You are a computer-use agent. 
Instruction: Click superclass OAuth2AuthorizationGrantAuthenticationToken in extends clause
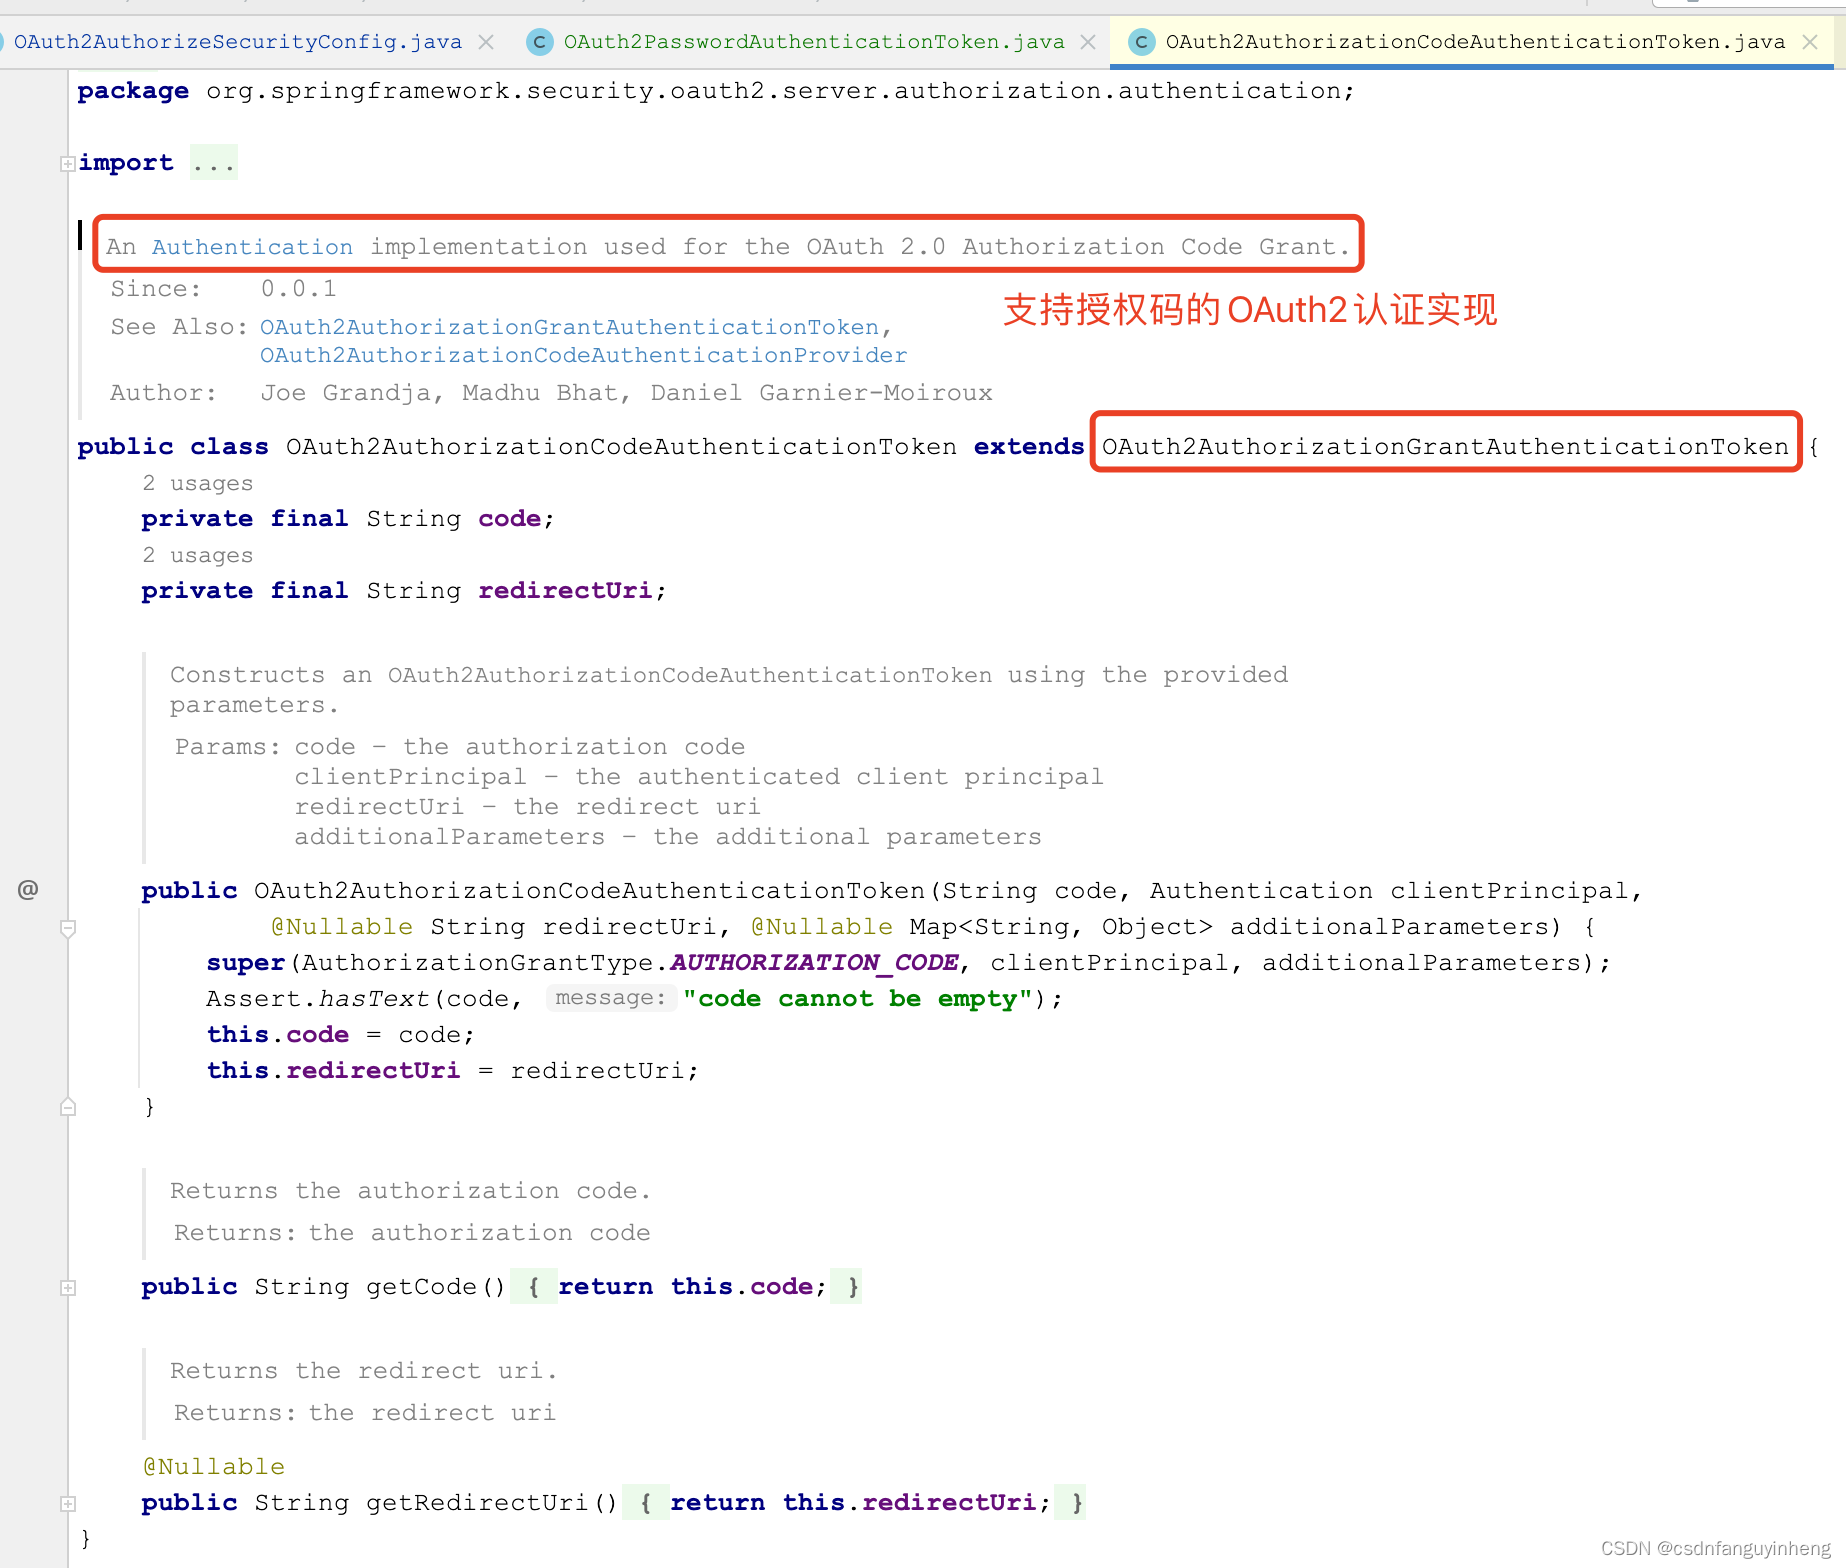pyautogui.click(x=1445, y=447)
